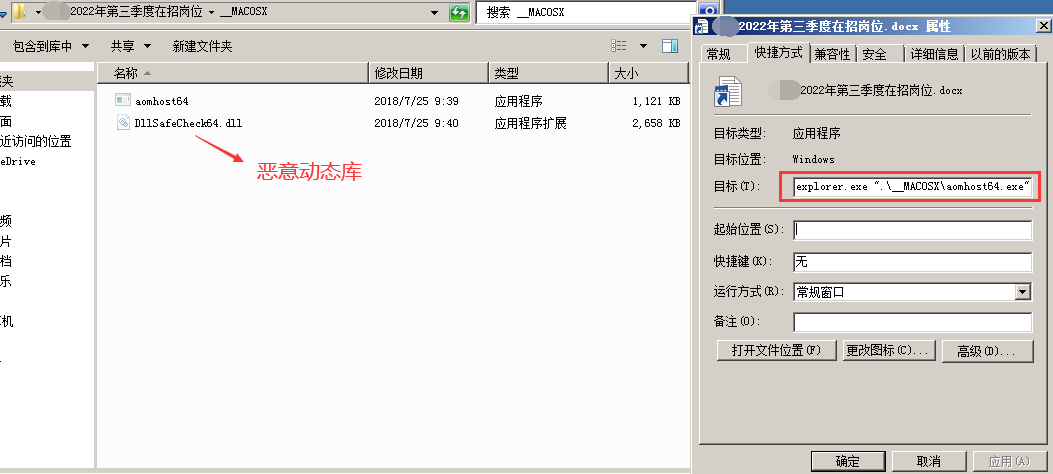Image resolution: width=1053 pixels, height=474 pixels.
Task: Sort by the 名称 column header
Action: click(x=232, y=73)
